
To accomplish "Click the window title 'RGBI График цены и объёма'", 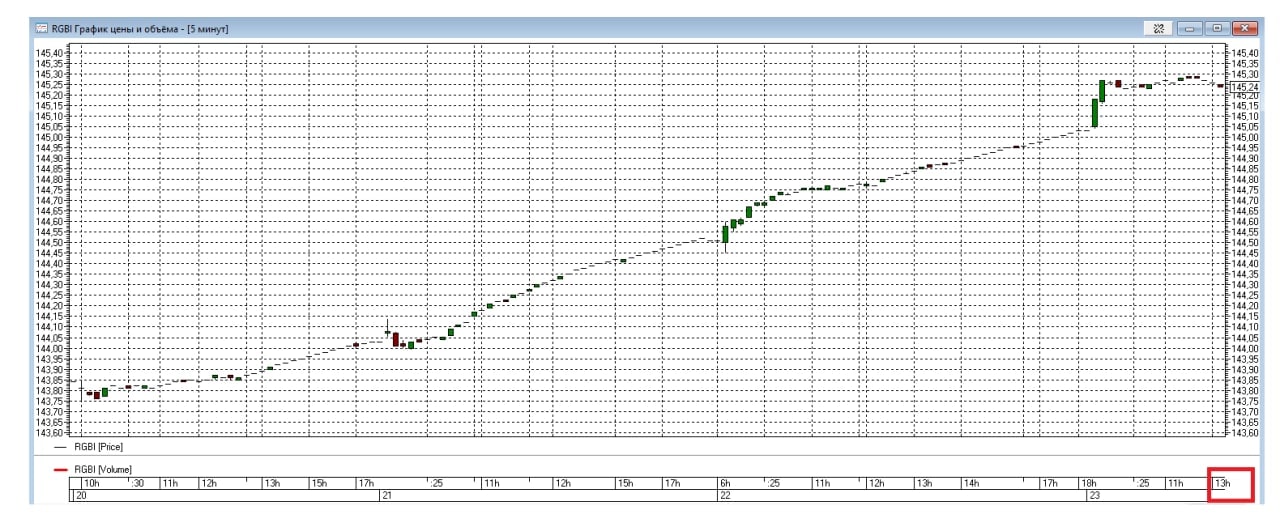I will [x=115, y=29].
